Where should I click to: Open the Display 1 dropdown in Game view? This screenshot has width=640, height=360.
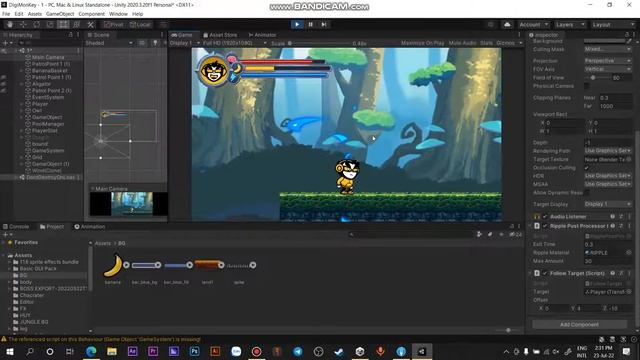184,43
